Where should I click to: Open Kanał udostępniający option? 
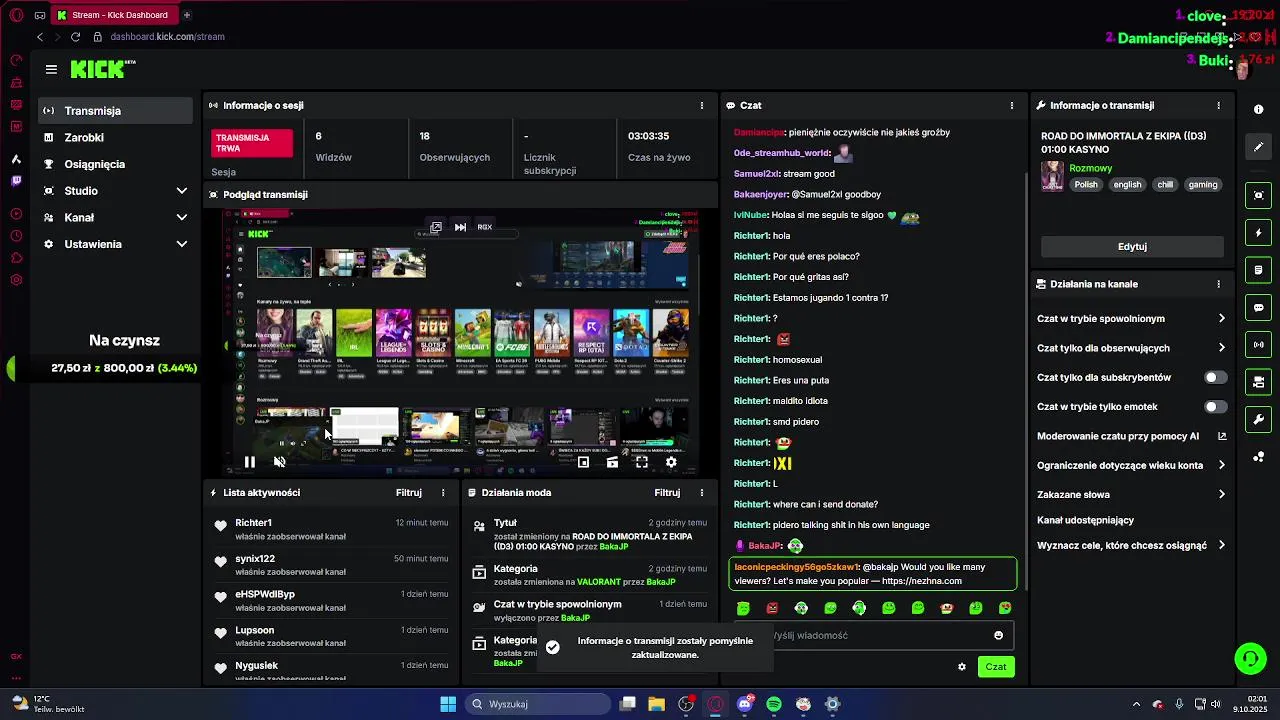(x=1085, y=520)
